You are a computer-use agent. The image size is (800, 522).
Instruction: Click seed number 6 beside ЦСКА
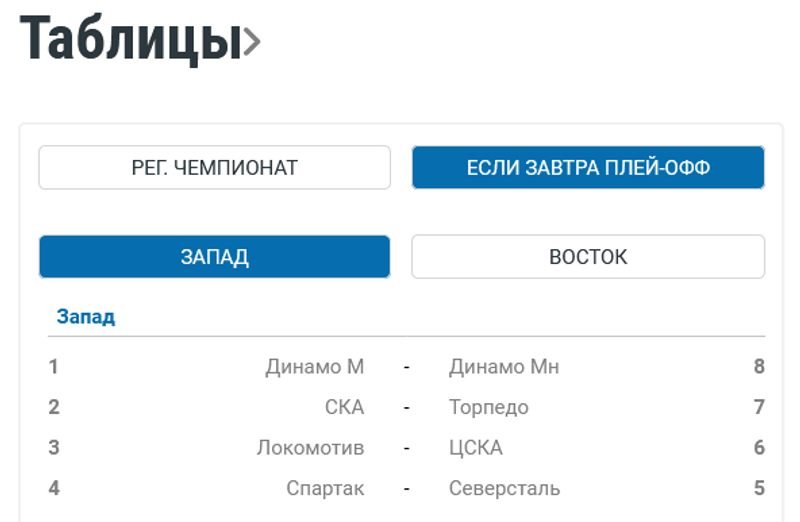click(x=759, y=448)
